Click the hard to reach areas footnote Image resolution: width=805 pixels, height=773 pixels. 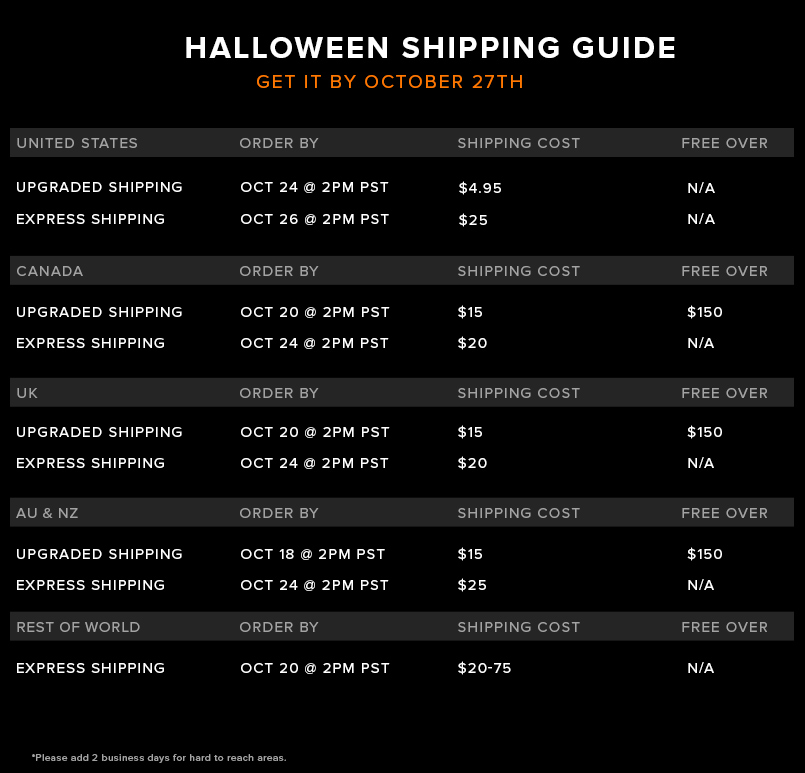coord(159,758)
